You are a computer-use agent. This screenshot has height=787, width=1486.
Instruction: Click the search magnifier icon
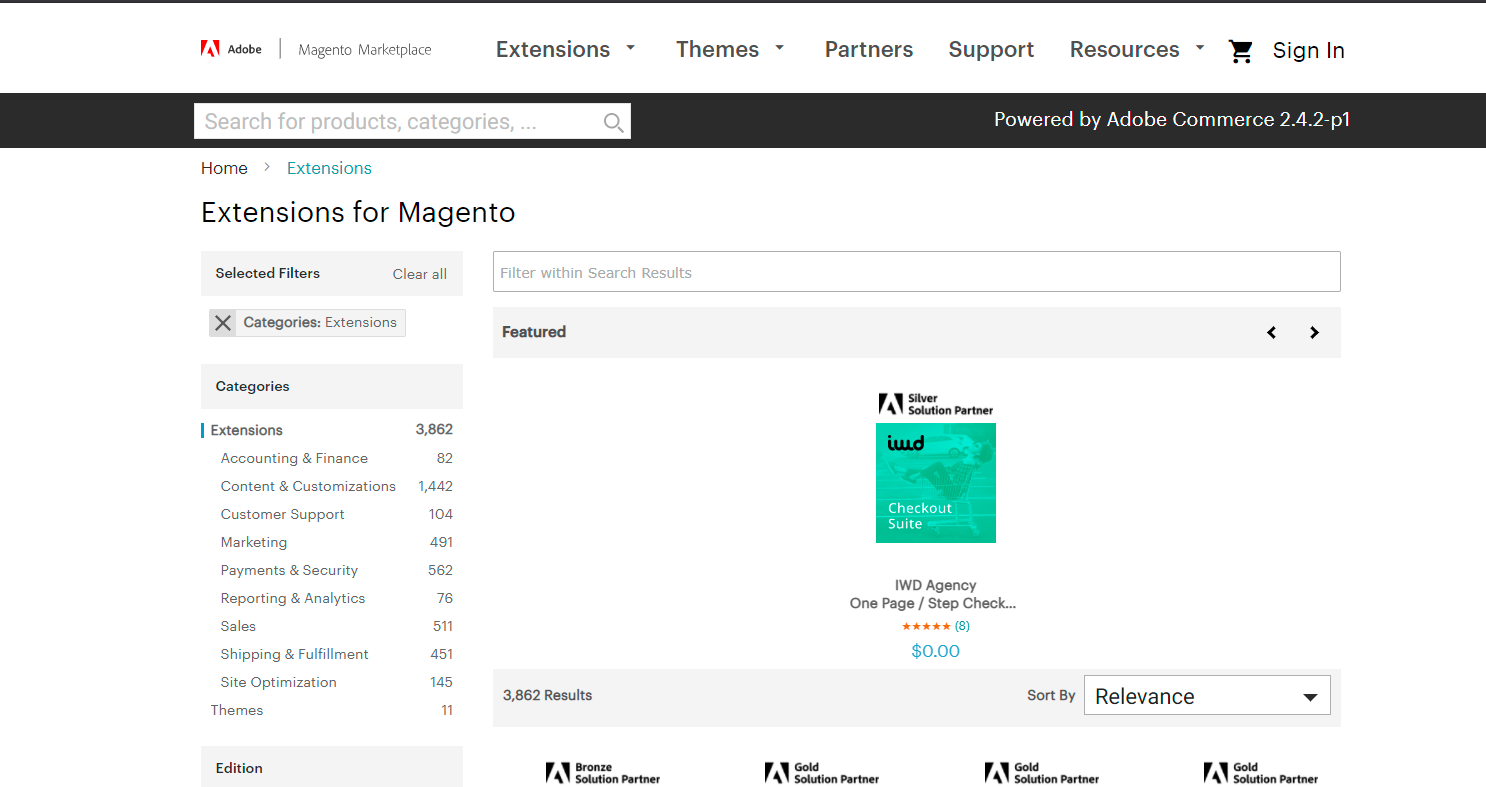613,122
